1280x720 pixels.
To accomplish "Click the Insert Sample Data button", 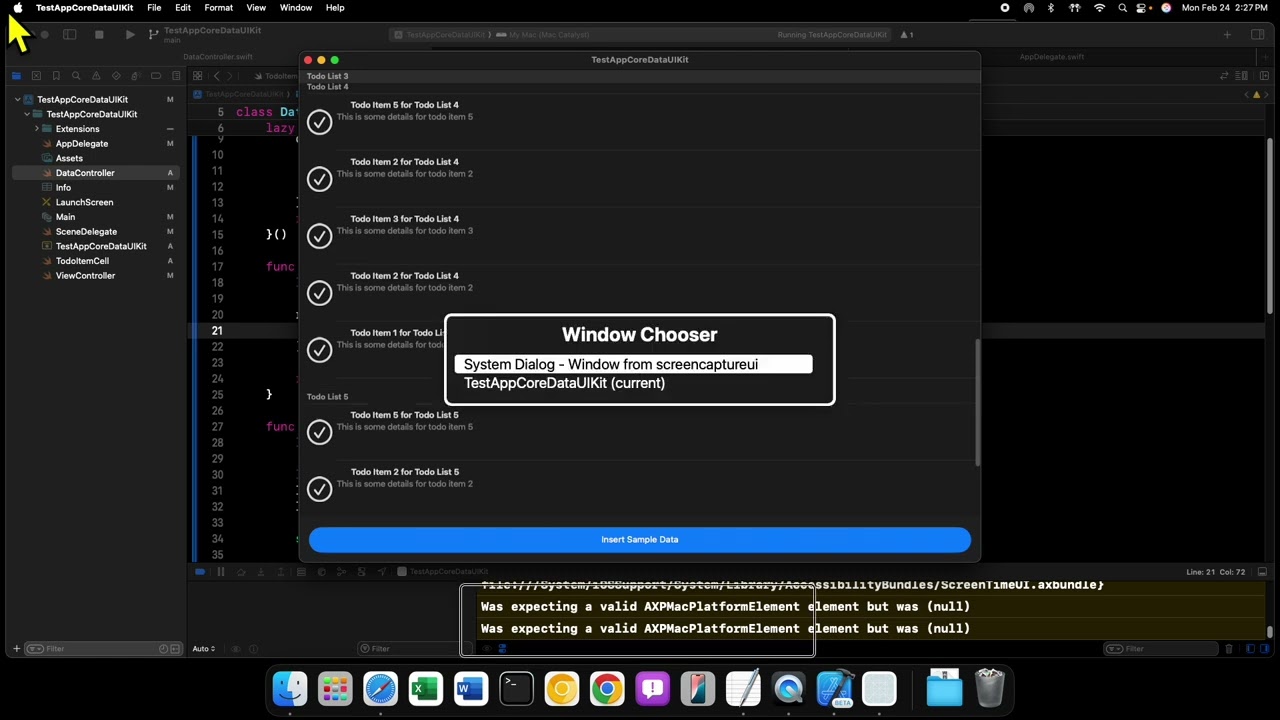I will (x=640, y=540).
